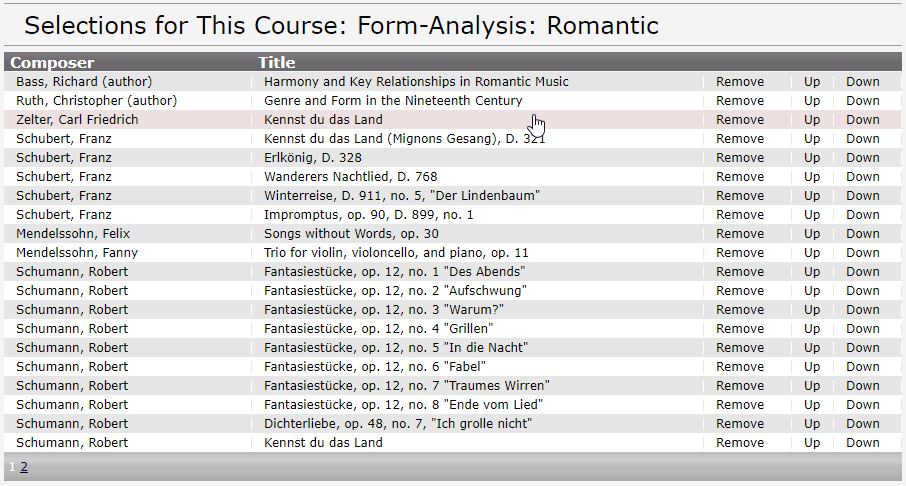This screenshot has width=906, height=486.
Task: Select title "Genre and Form in the Nineteenth Century"
Action: pos(393,101)
